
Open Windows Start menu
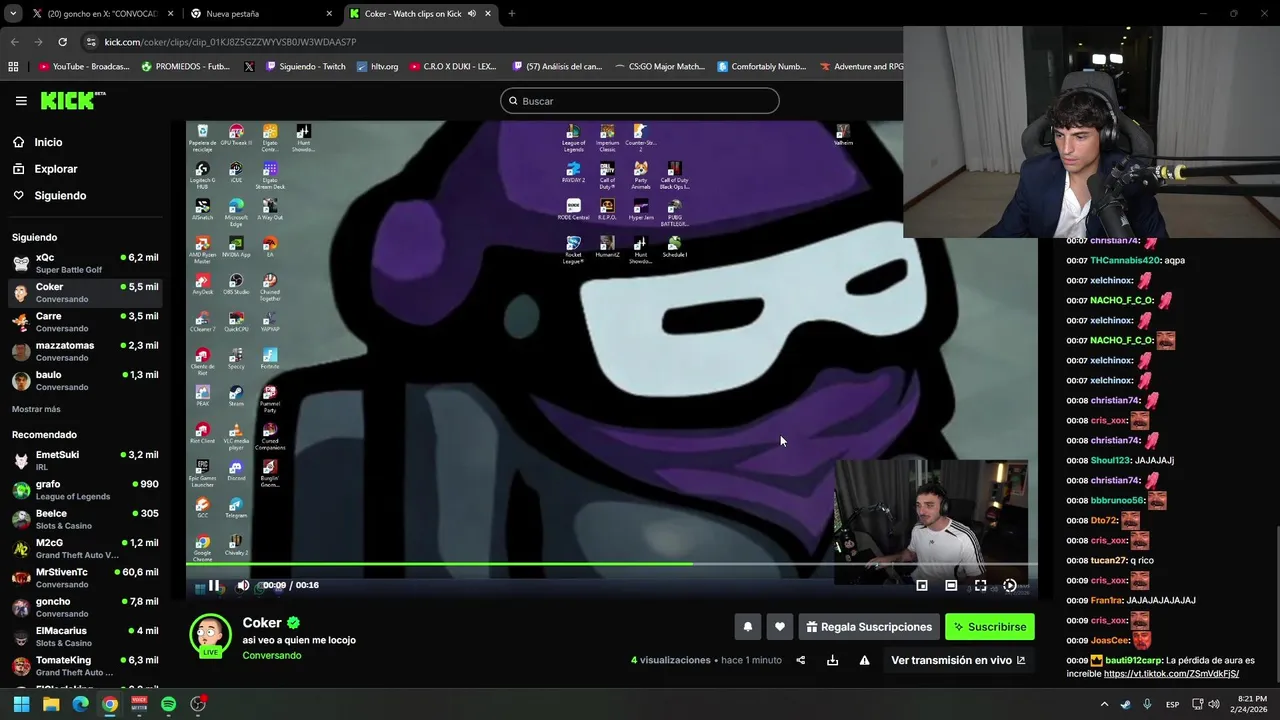tap(21, 704)
